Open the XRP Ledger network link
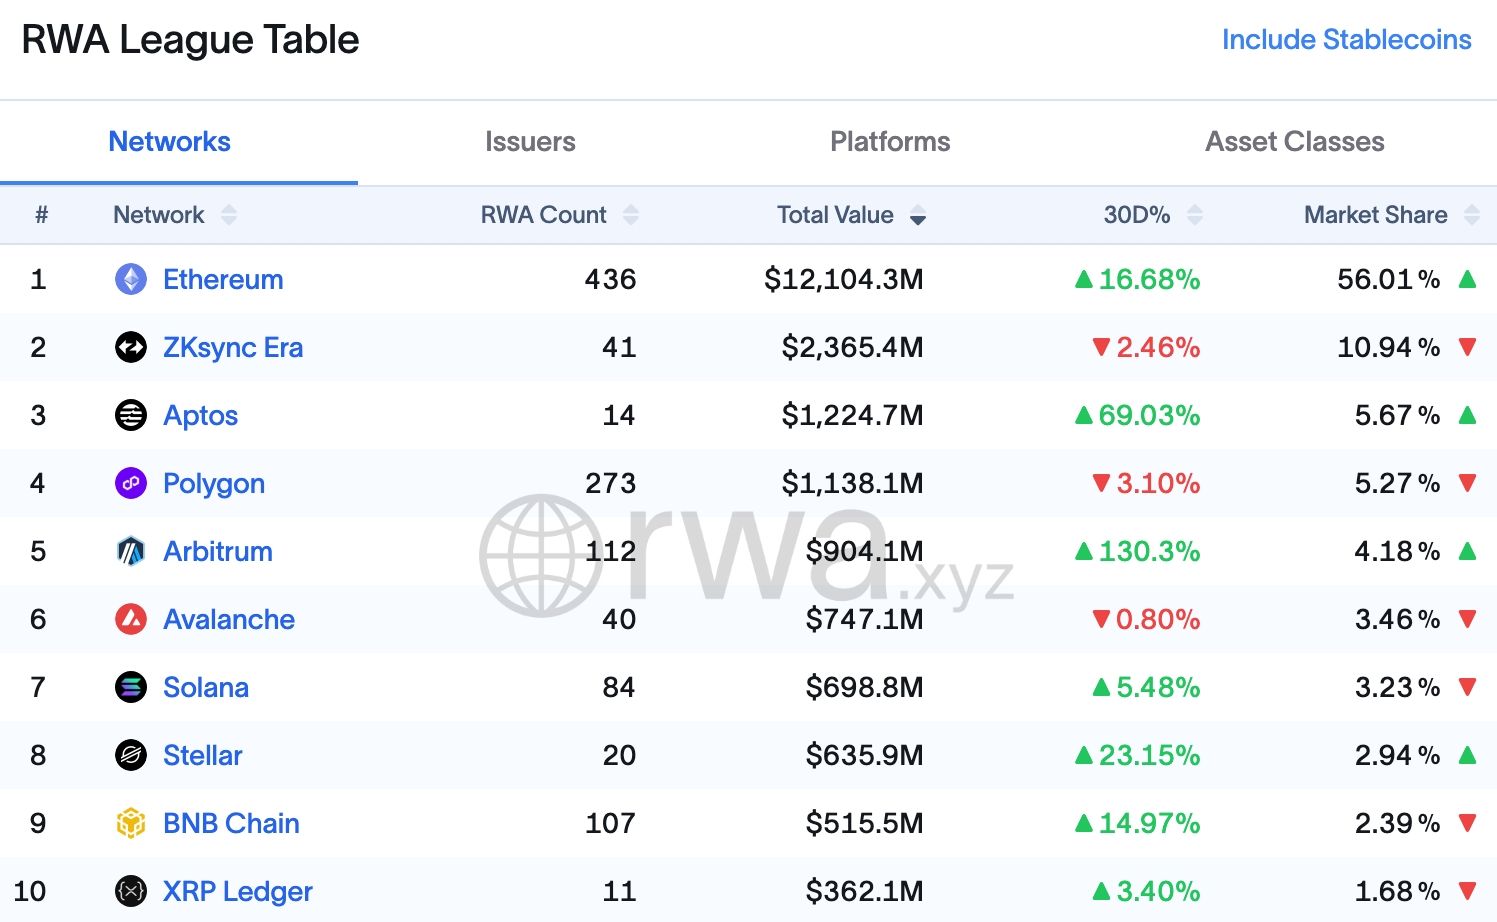The image size is (1497, 922). click(237, 891)
